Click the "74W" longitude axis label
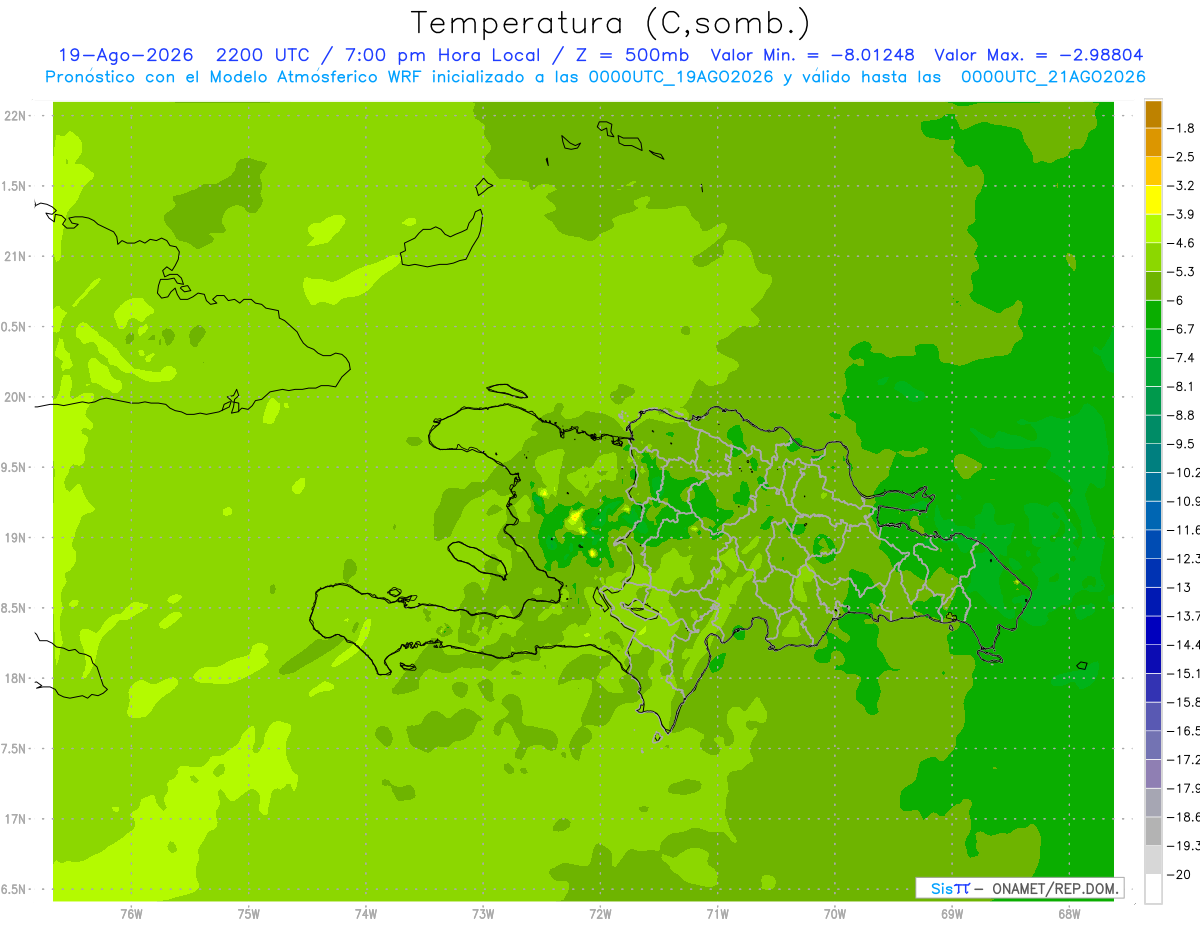Viewport: 1200px width, 927px height. (x=366, y=913)
